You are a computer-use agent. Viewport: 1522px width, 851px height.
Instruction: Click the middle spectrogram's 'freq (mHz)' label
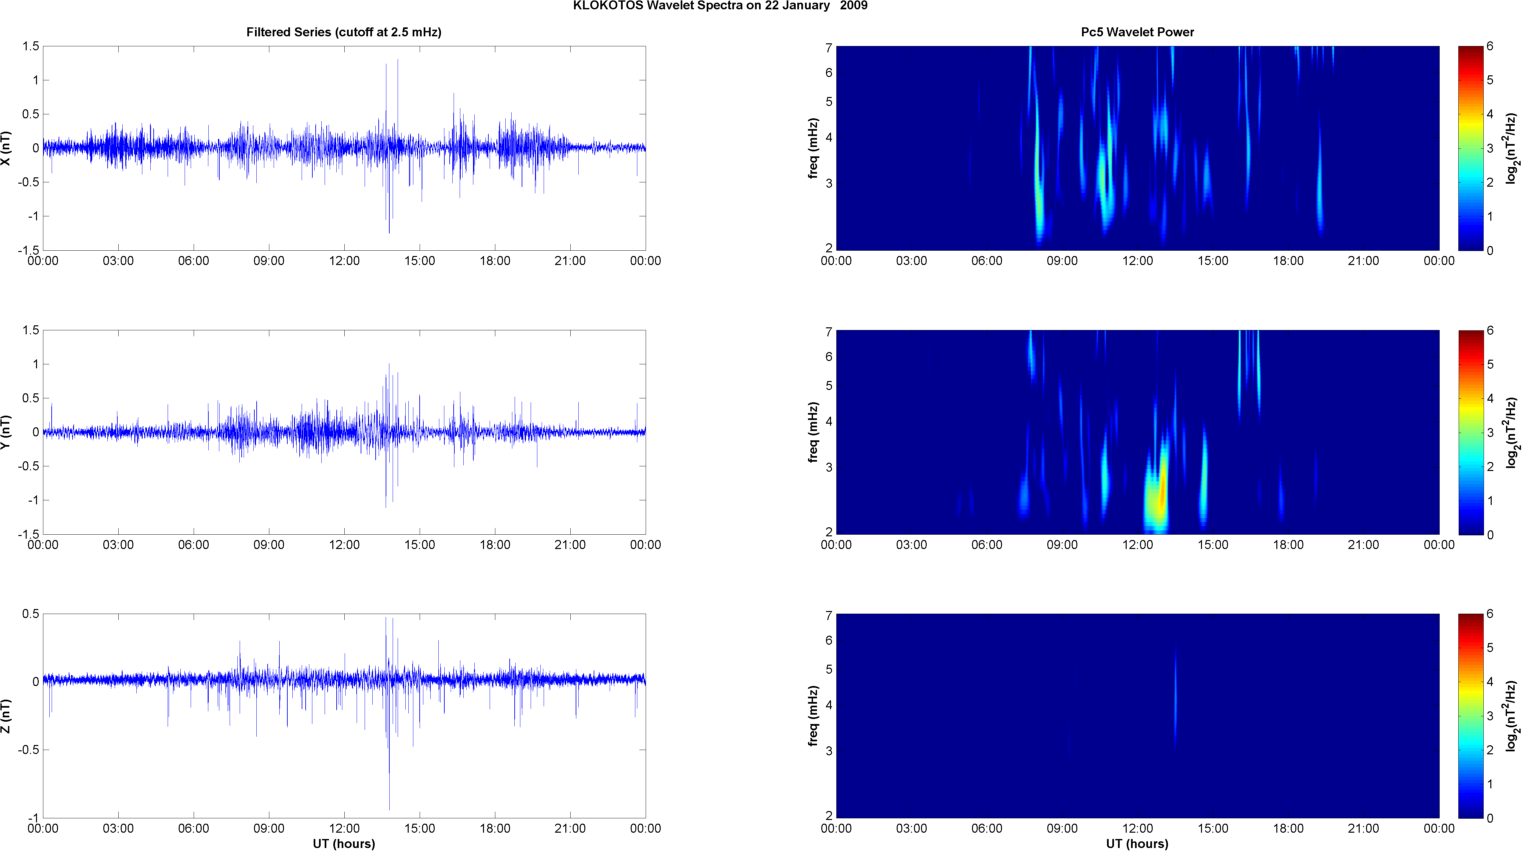[814, 432]
